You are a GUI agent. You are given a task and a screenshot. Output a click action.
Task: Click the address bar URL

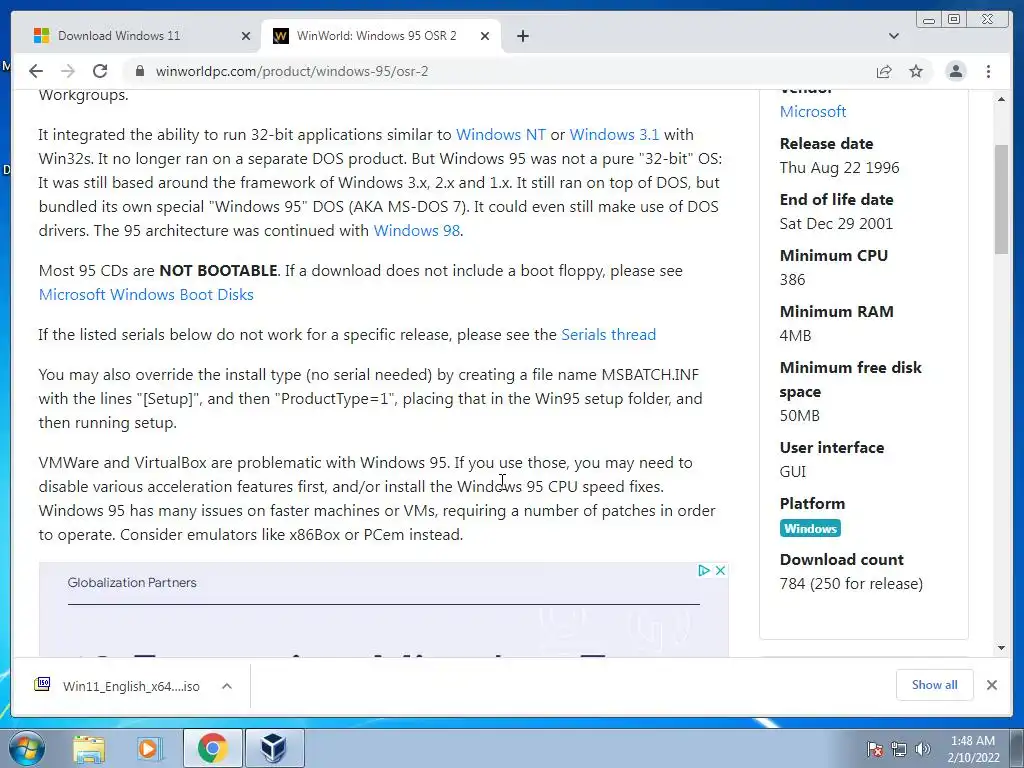pyautogui.click(x=292, y=71)
